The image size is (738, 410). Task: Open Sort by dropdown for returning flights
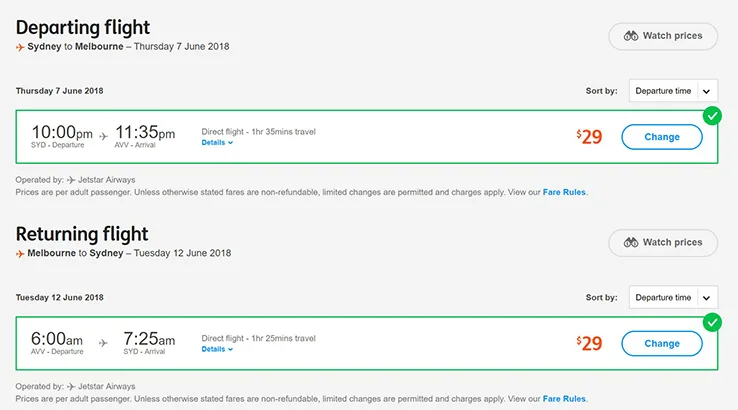[x=673, y=298]
